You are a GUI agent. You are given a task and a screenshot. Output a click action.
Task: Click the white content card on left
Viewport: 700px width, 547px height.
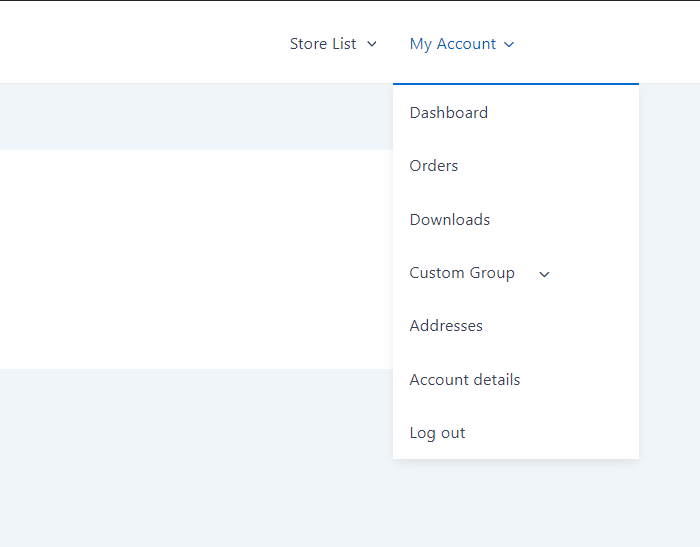(196, 259)
